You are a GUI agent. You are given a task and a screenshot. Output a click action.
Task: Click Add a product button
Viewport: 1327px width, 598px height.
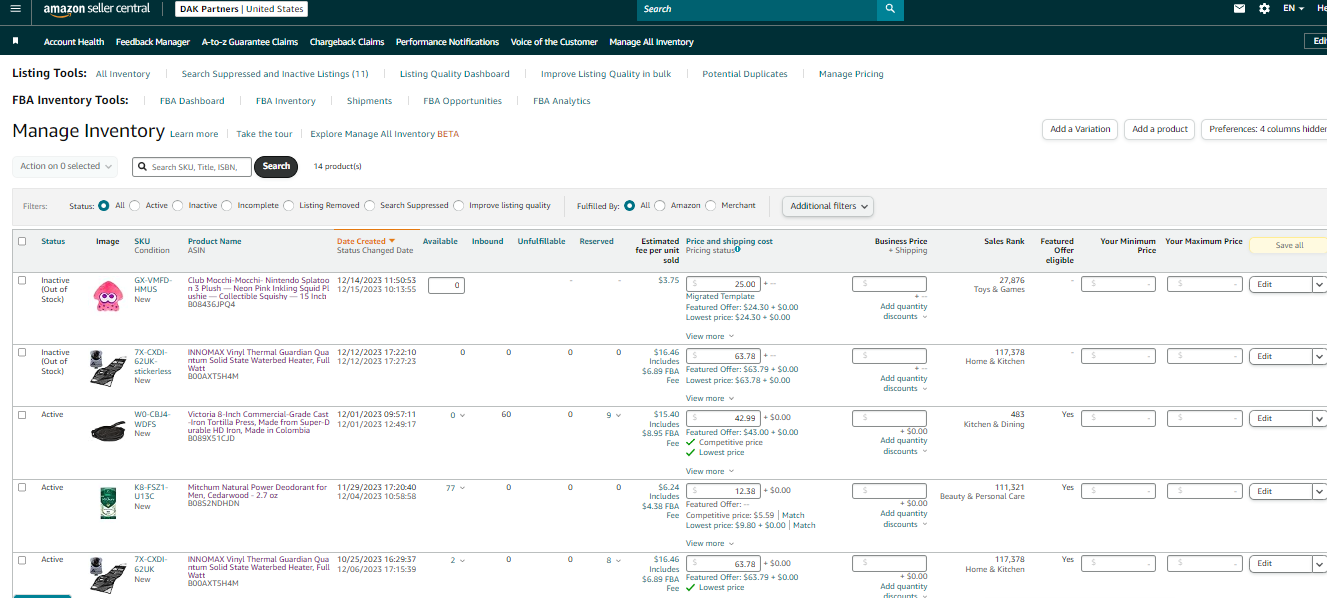click(x=1160, y=129)
